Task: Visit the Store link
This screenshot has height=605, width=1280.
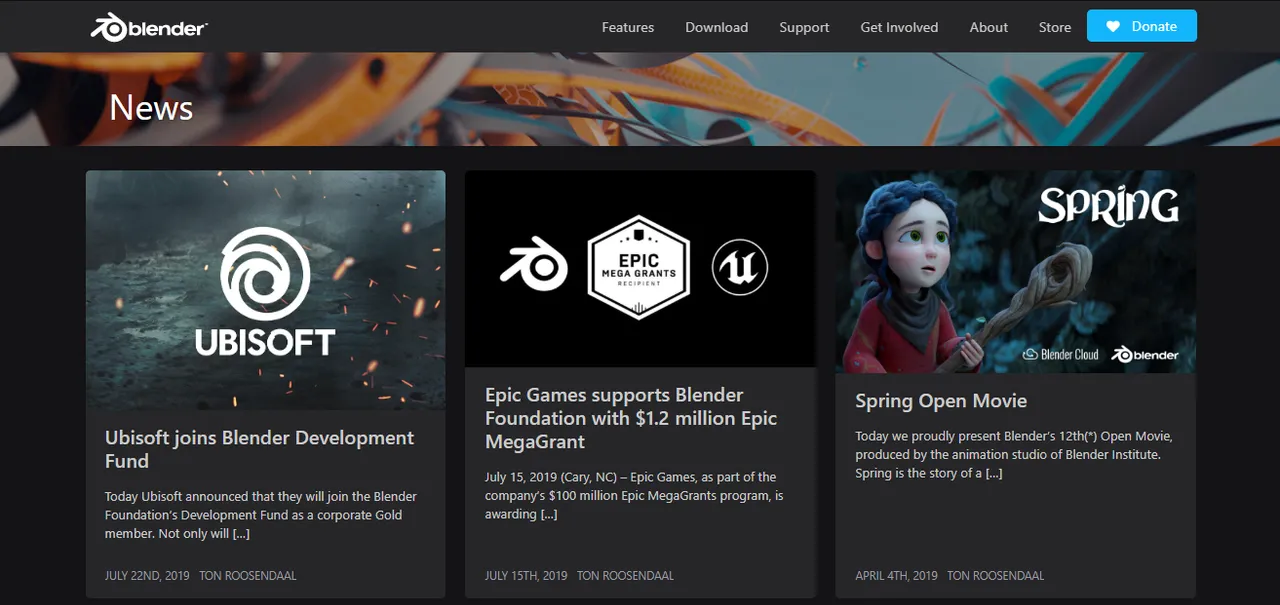Action: (1054, 27)
